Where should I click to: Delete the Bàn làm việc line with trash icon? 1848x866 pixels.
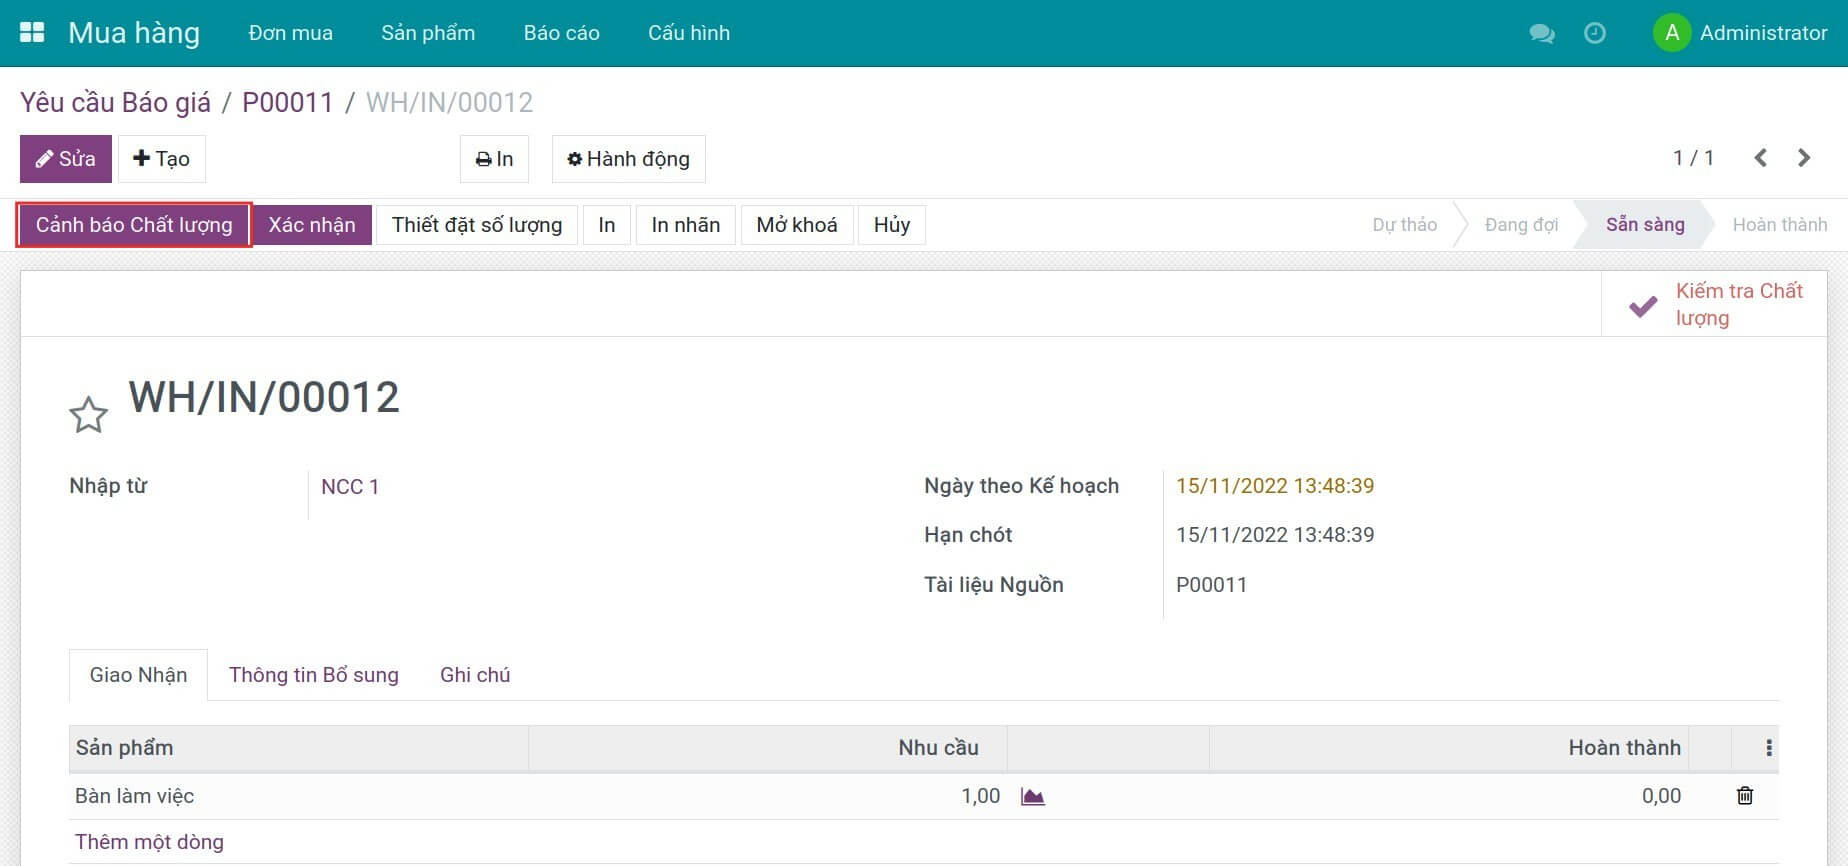1745,796
